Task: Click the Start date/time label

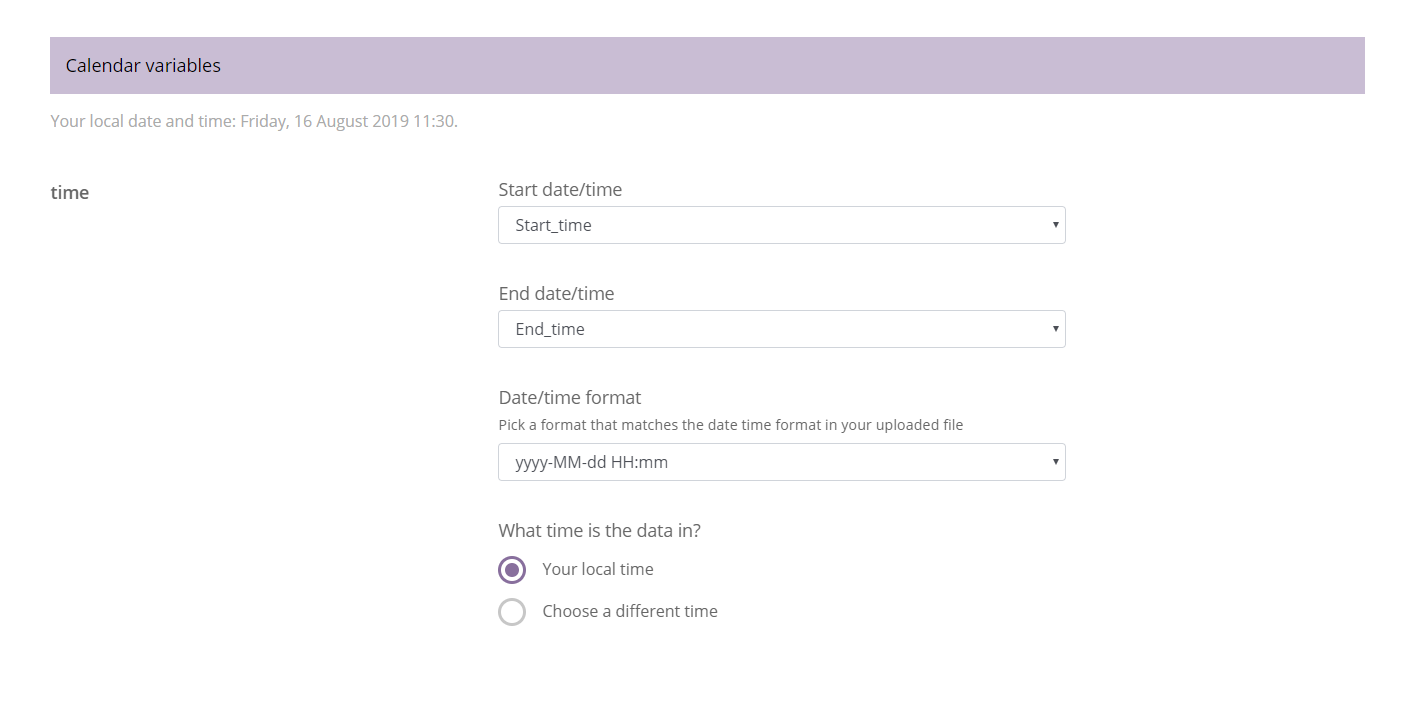Action: (560, 189)
